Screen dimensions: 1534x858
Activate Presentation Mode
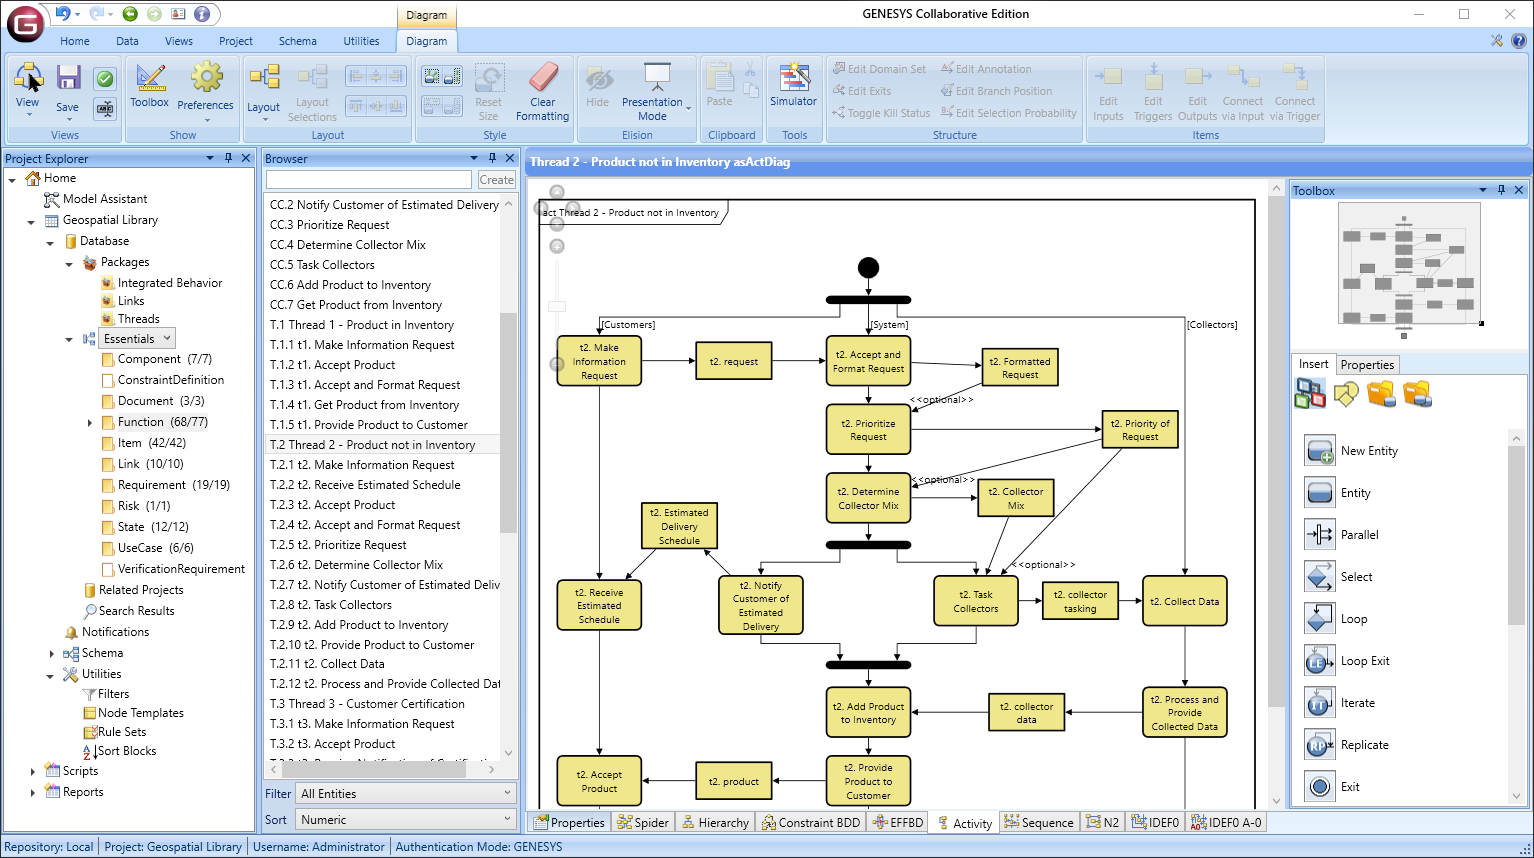[x=653, y=90]
